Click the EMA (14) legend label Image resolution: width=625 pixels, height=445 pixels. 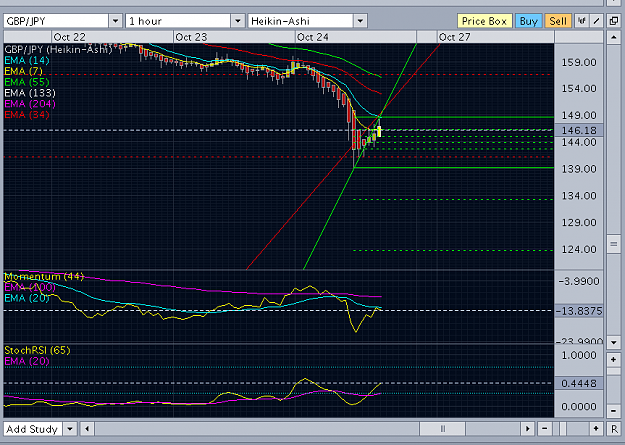27,61
